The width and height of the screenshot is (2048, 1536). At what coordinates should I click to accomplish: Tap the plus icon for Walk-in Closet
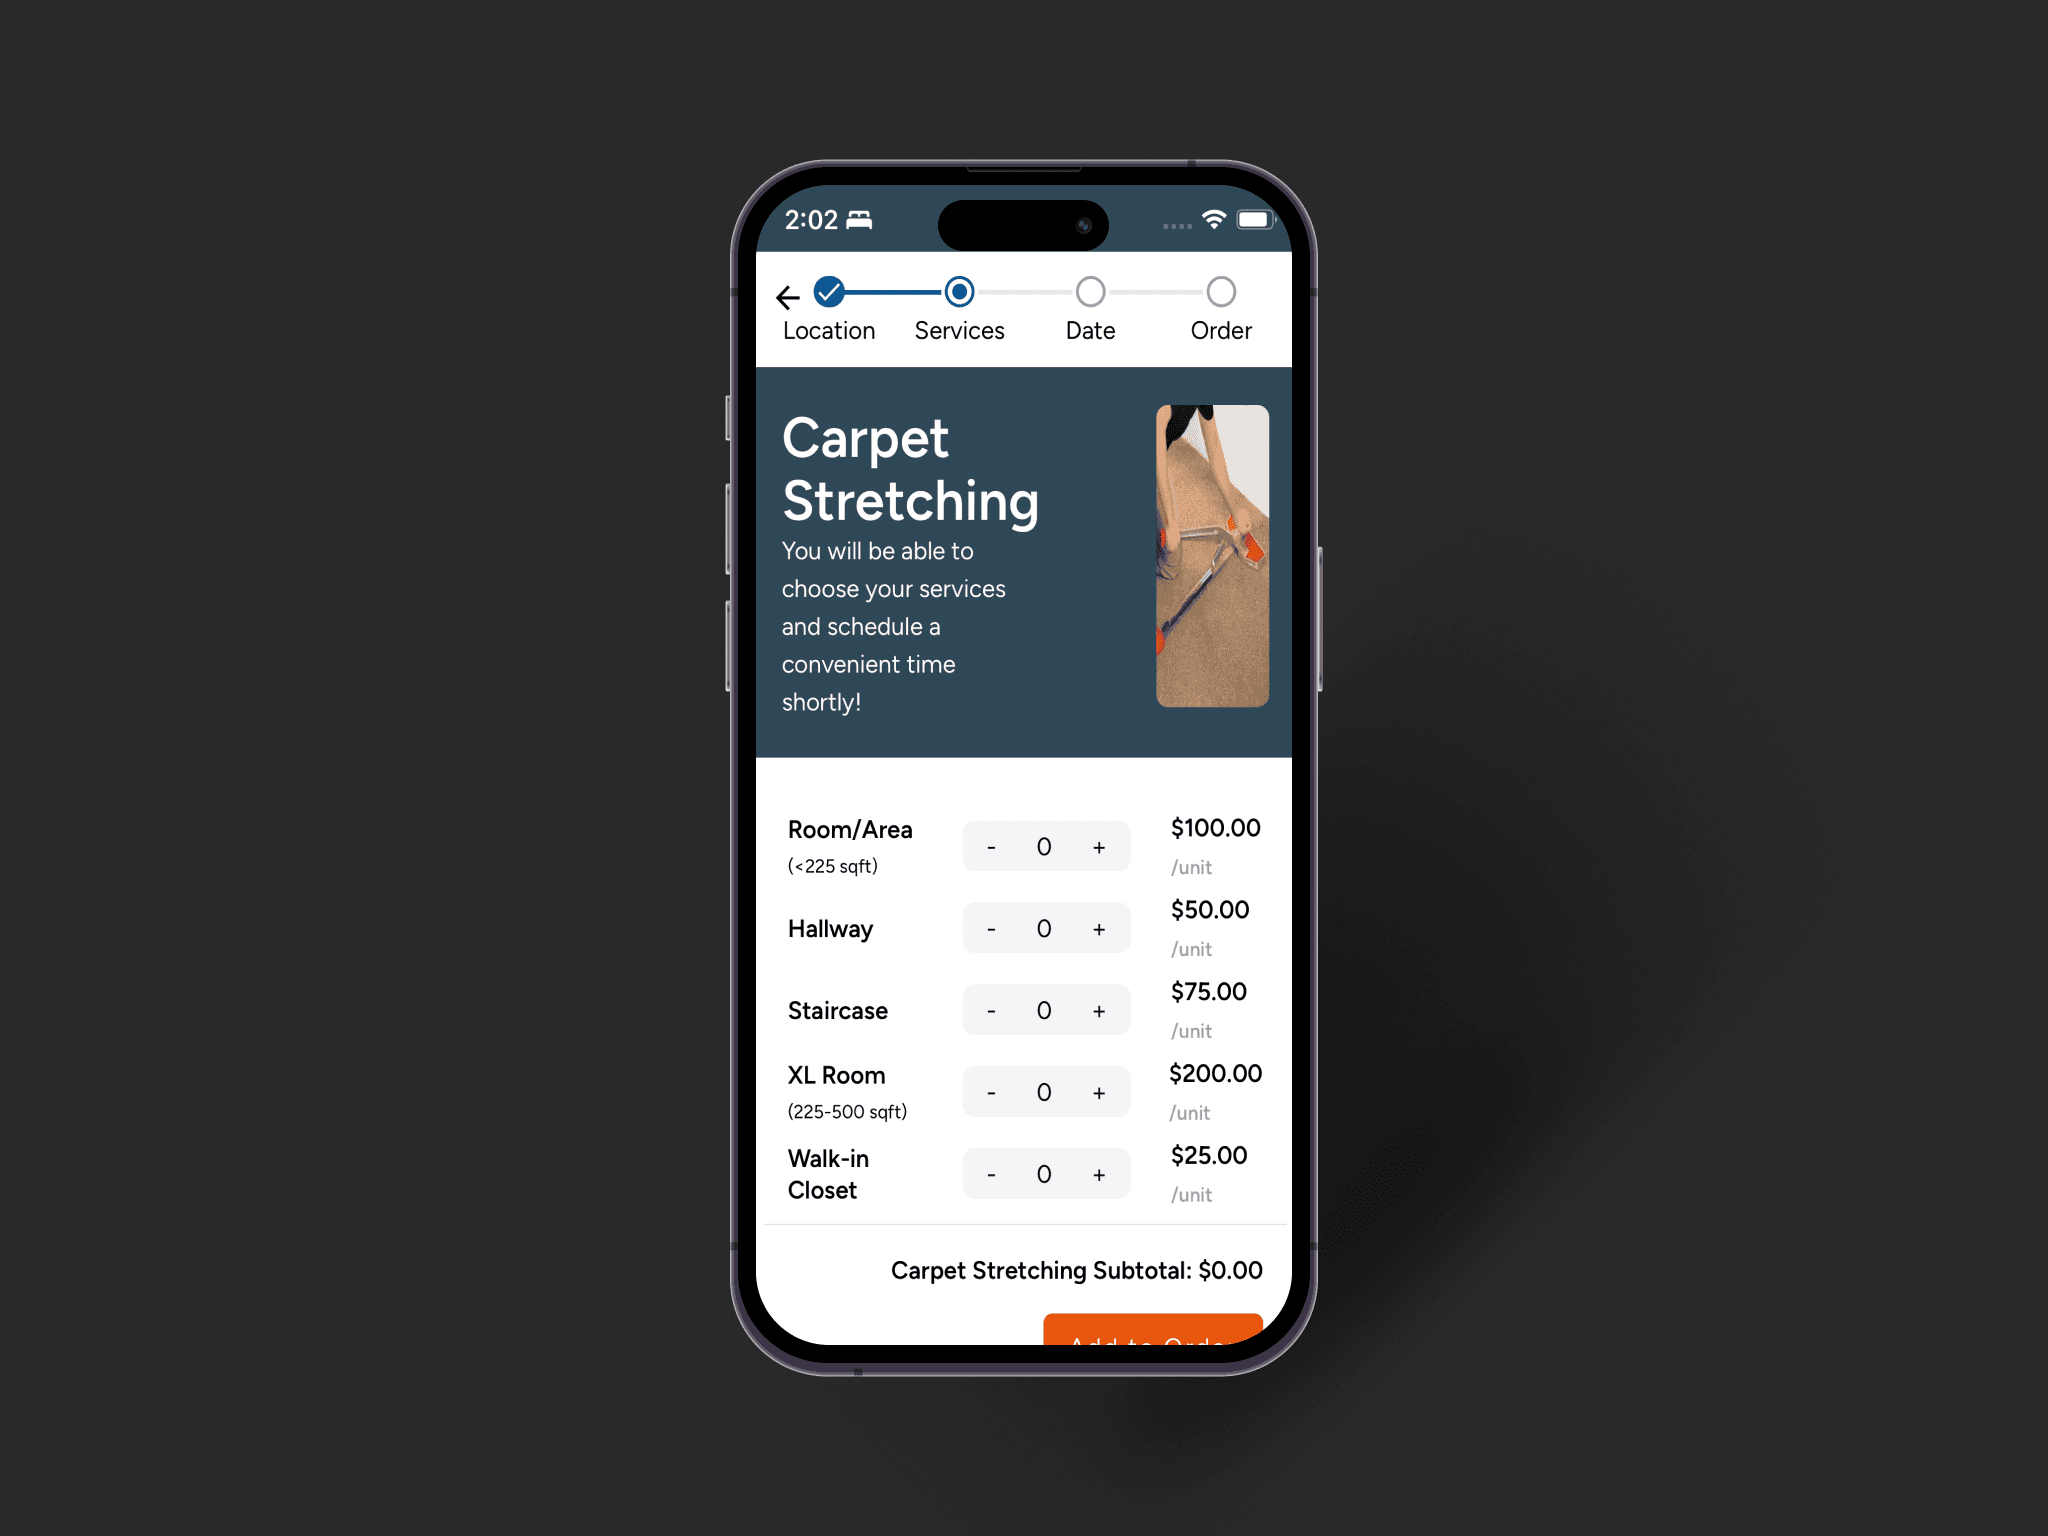click(1097, 1175)
